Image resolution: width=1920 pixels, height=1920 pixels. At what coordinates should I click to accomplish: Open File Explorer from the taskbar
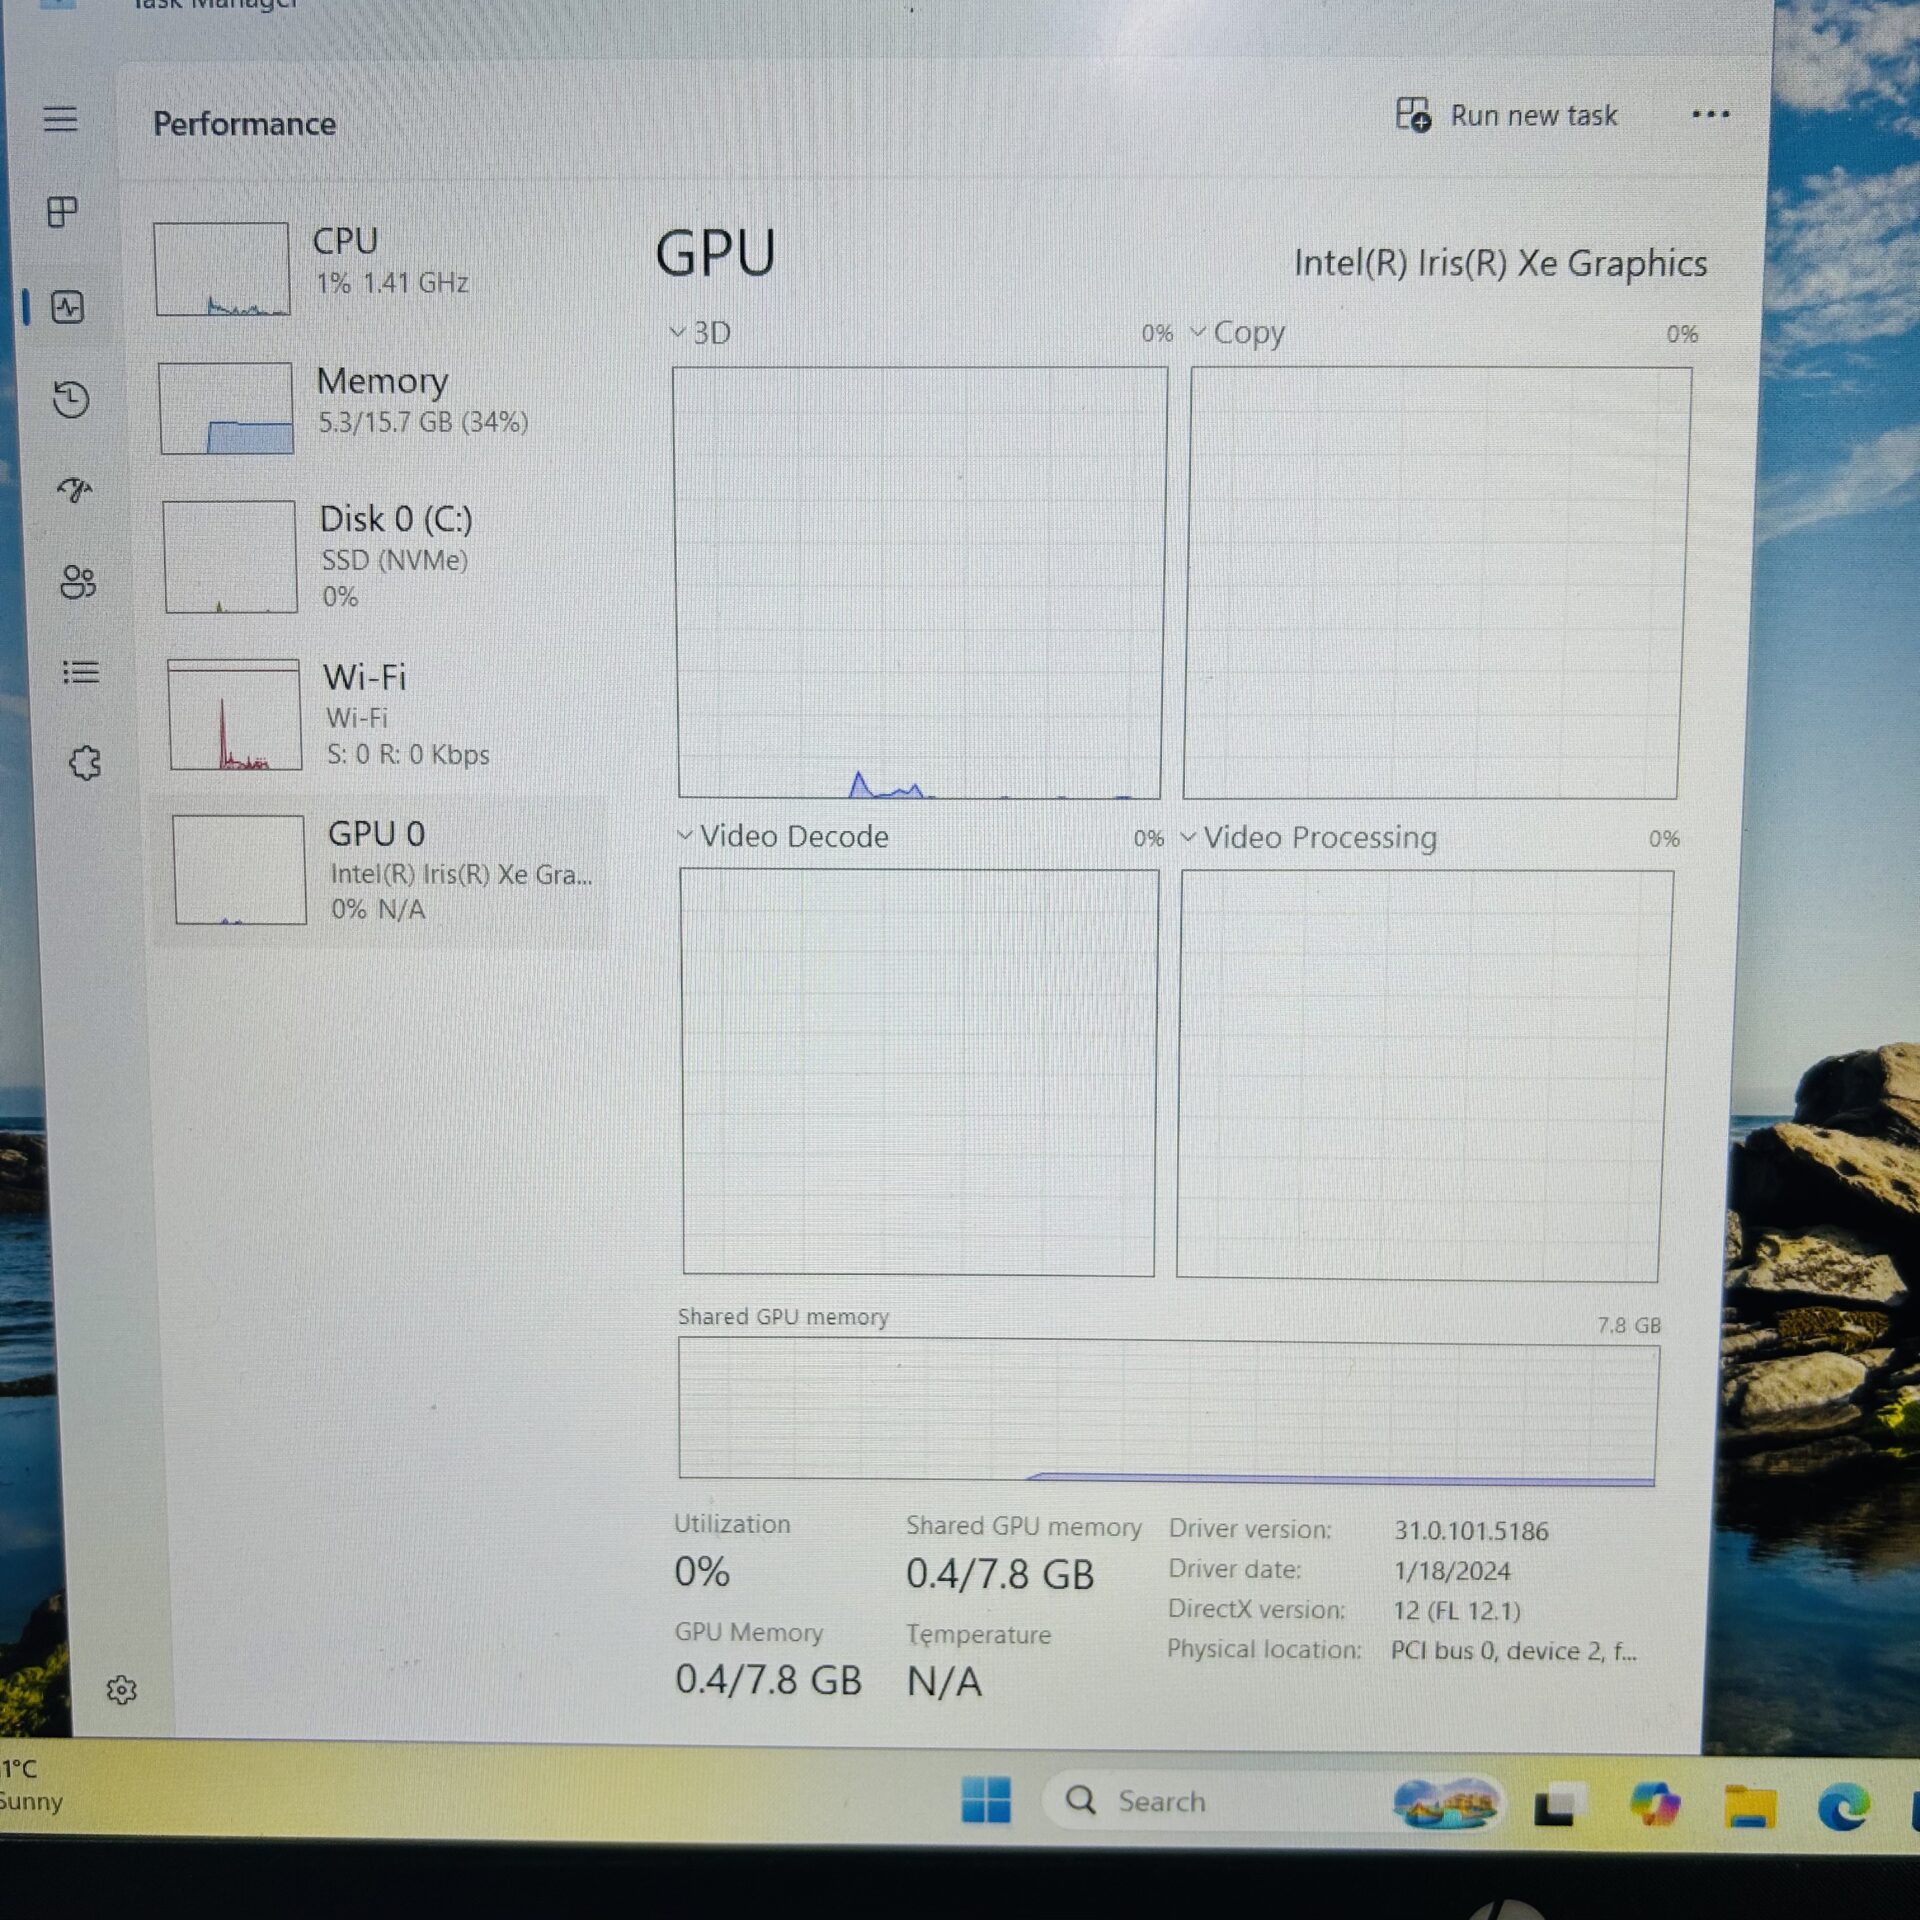click(x=1750, y=1806)
